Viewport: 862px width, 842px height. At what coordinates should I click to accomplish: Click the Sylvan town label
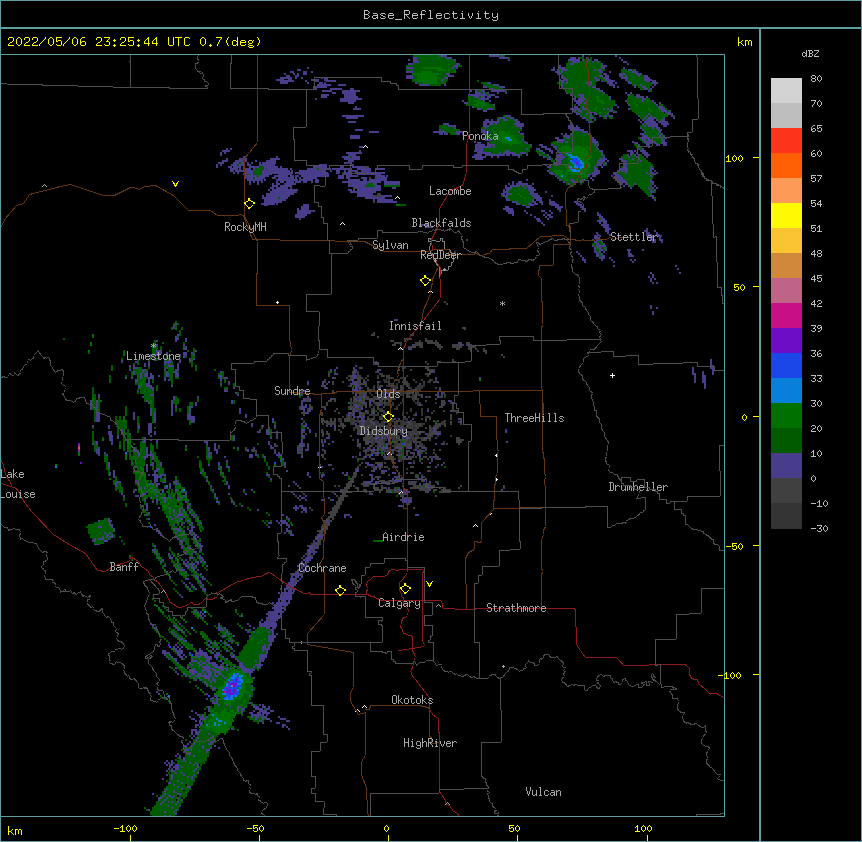[390, 245]
